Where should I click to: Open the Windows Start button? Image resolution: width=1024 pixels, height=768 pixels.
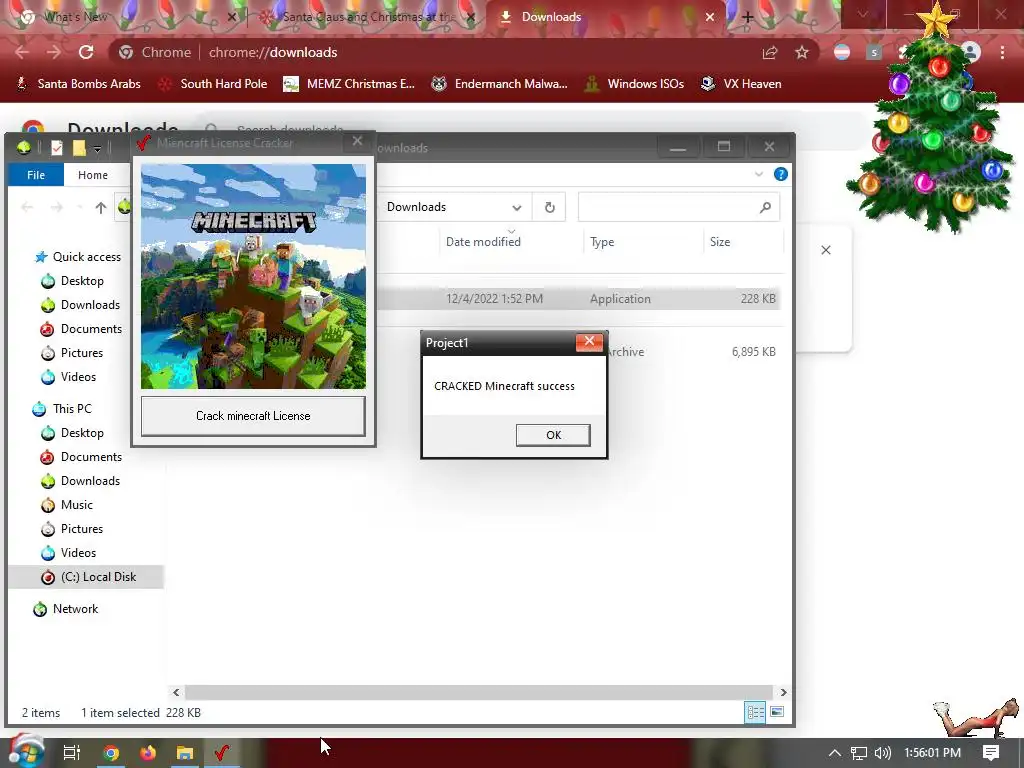point(26,752)
